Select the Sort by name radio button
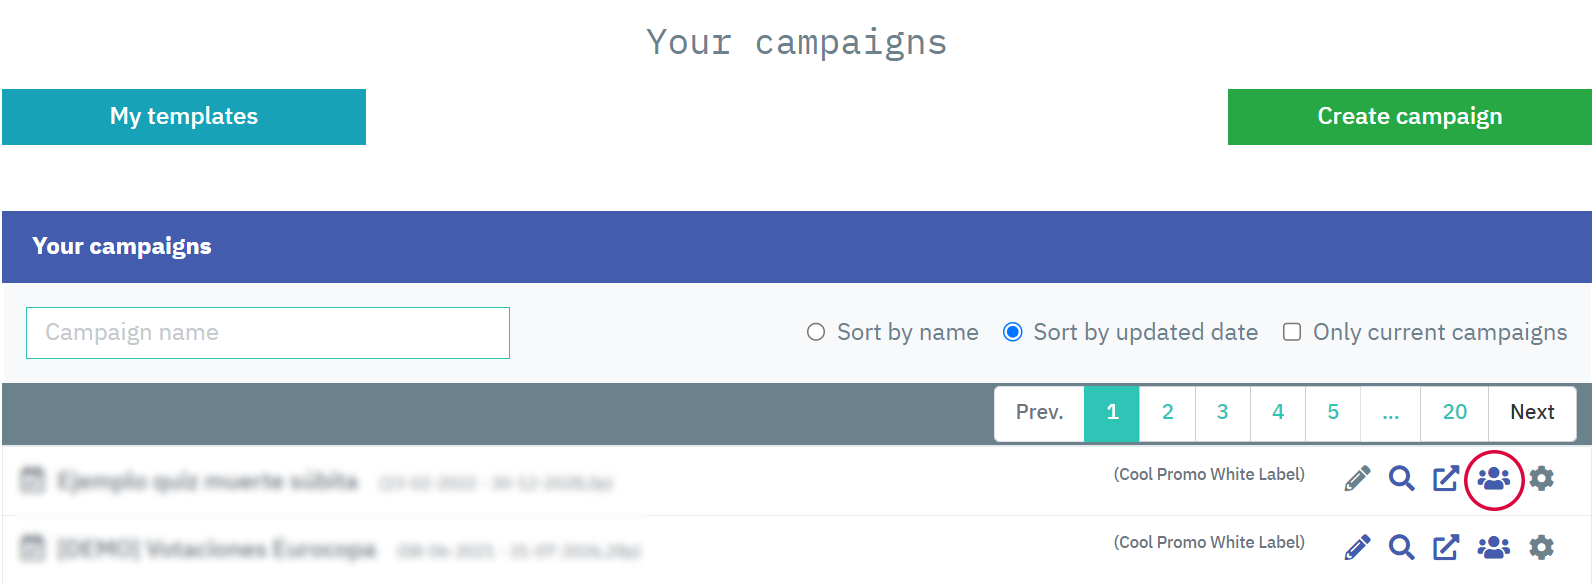This screenshot has height=584, width=1593. 816,332
